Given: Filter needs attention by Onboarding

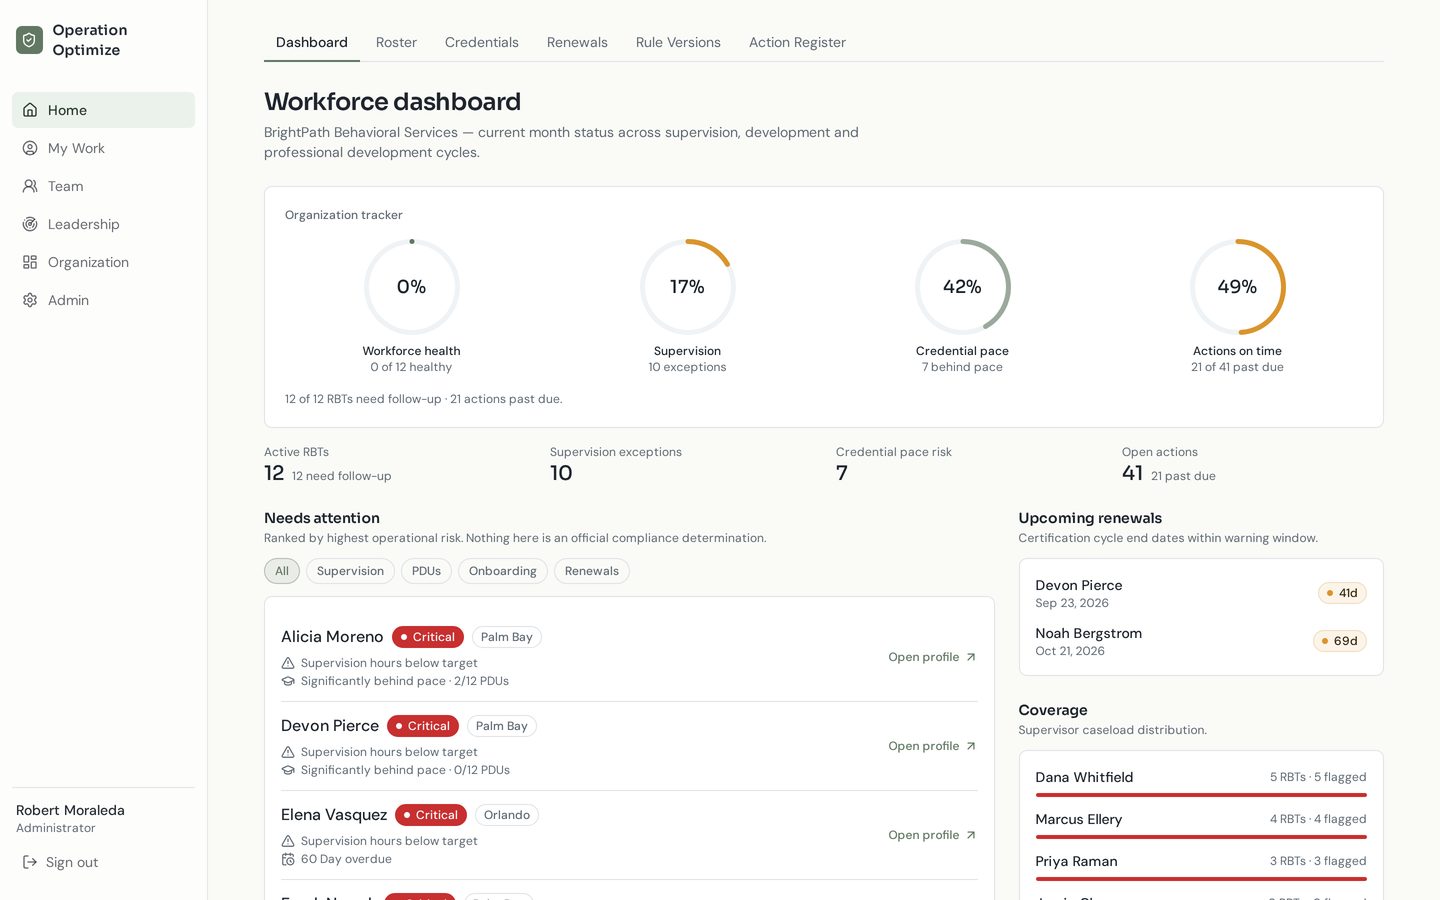Looking at the screenshot, I should [503, 571].
